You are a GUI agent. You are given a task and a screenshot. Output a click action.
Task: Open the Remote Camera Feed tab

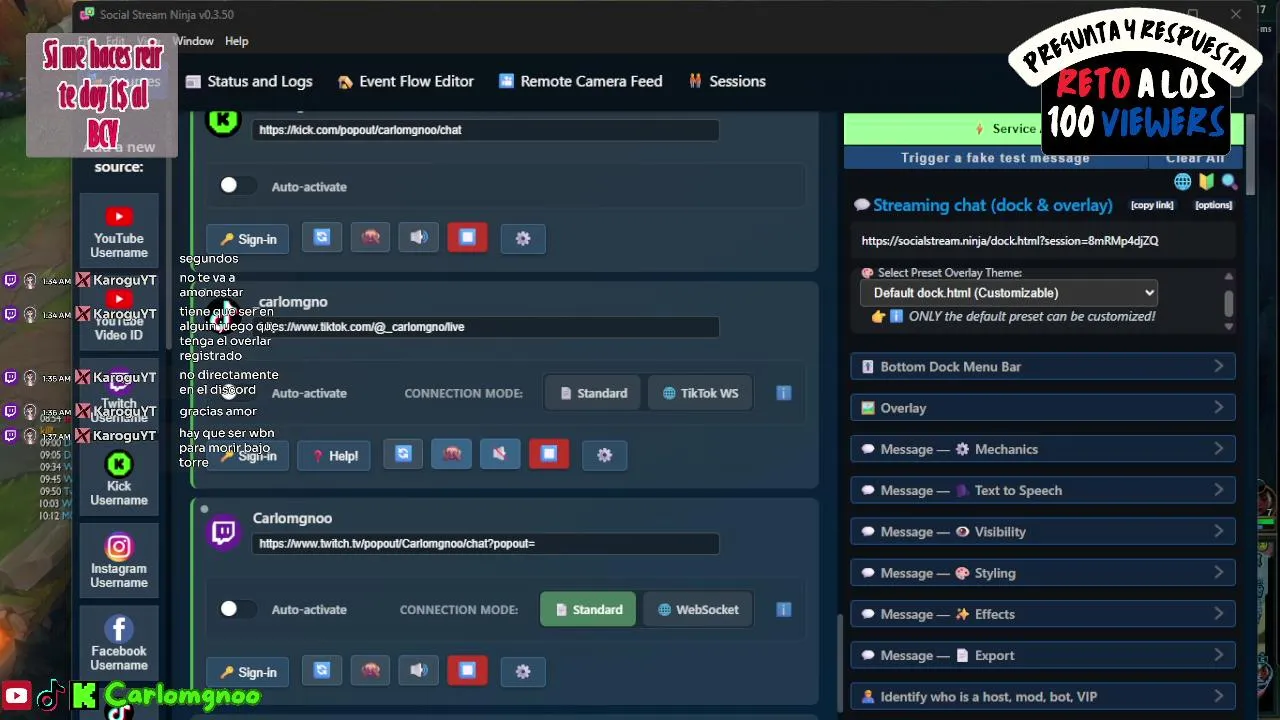tap(581, 81)
